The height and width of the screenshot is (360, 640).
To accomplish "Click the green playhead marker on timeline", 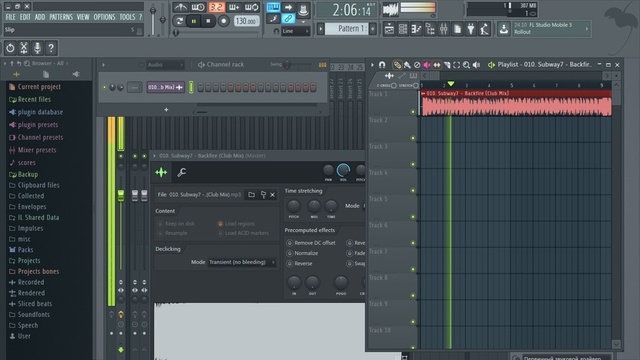I will click(x=451, y=84).
